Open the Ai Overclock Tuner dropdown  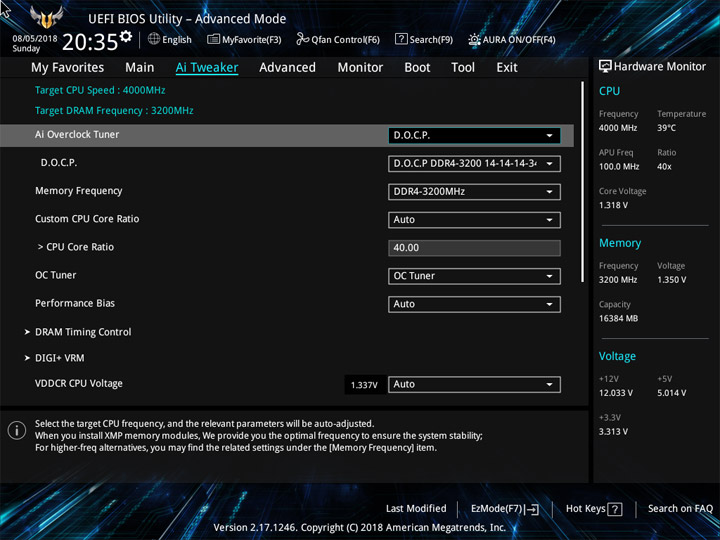pyautogui.click(x=474, y=135)
